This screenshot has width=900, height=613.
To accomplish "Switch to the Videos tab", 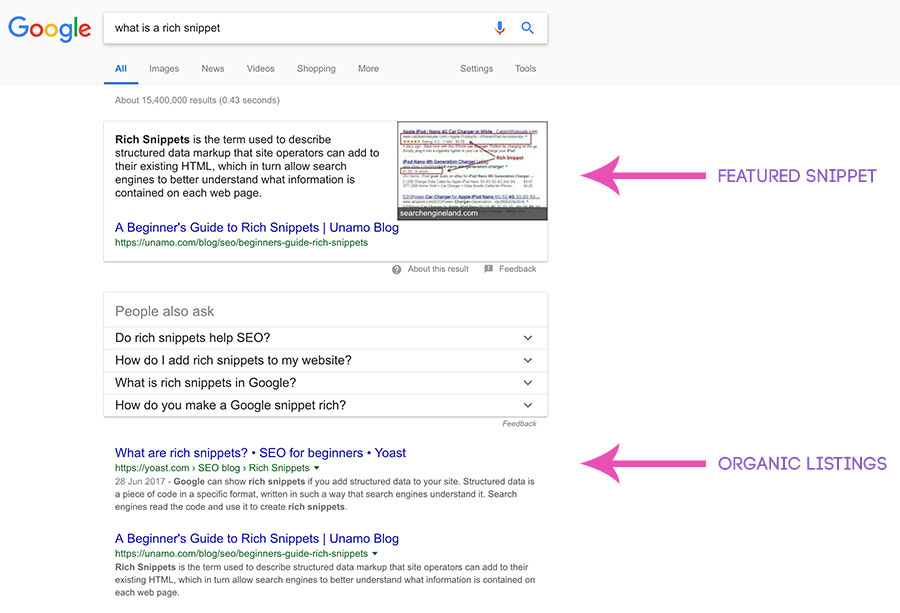I will tap(261, 69).
